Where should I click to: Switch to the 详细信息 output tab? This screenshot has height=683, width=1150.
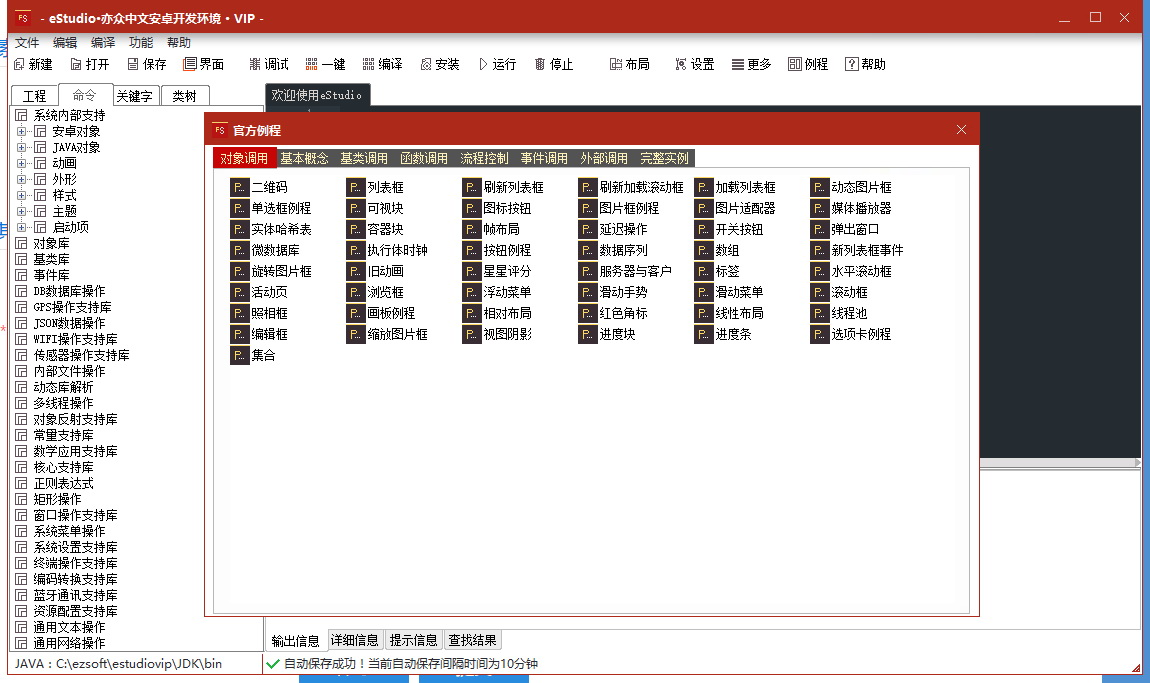click(355, 640)
